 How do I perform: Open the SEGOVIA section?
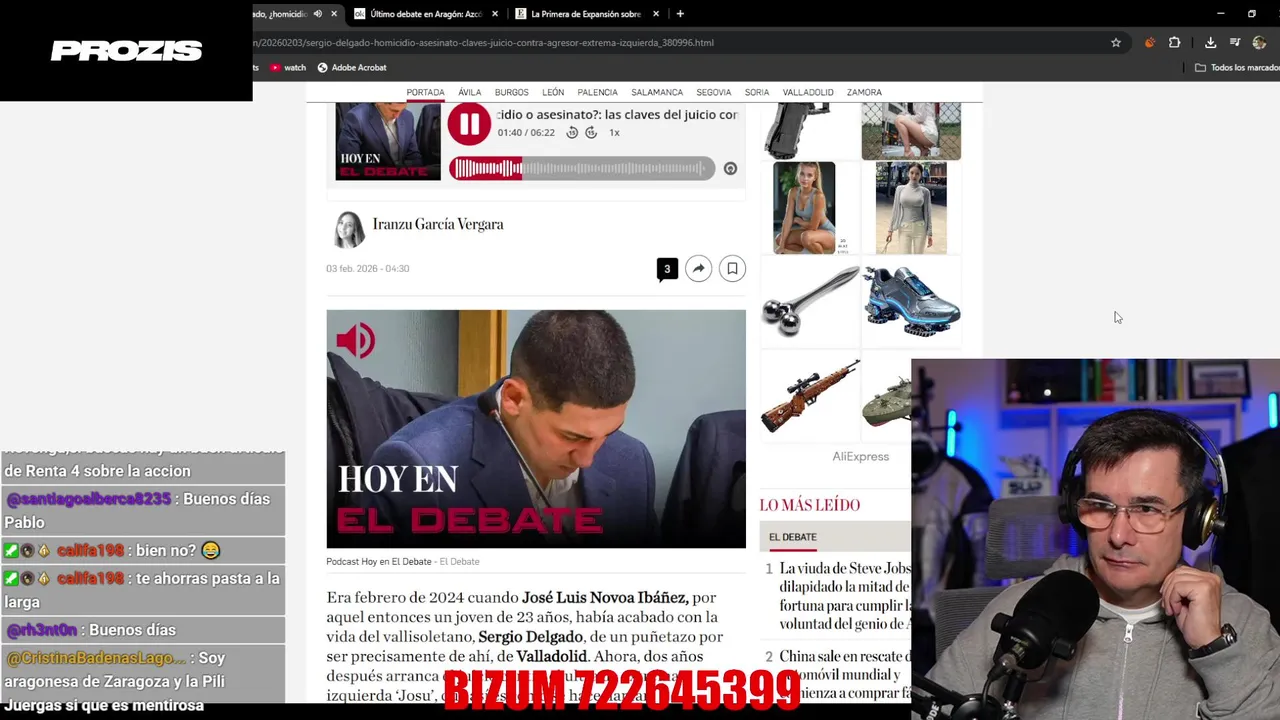(x=714, y=92)
